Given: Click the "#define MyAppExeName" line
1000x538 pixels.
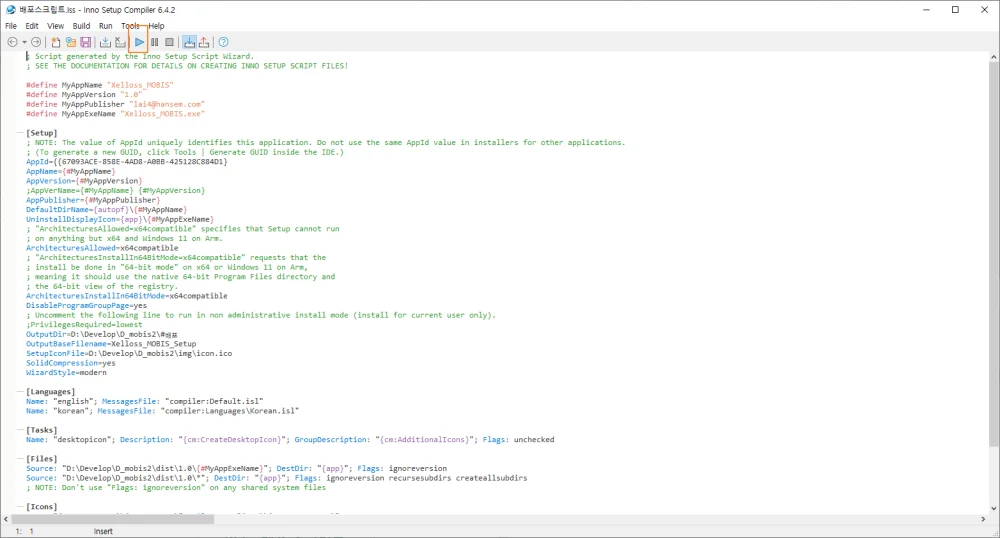Looking at the screenshot, I should coord(115,113).
